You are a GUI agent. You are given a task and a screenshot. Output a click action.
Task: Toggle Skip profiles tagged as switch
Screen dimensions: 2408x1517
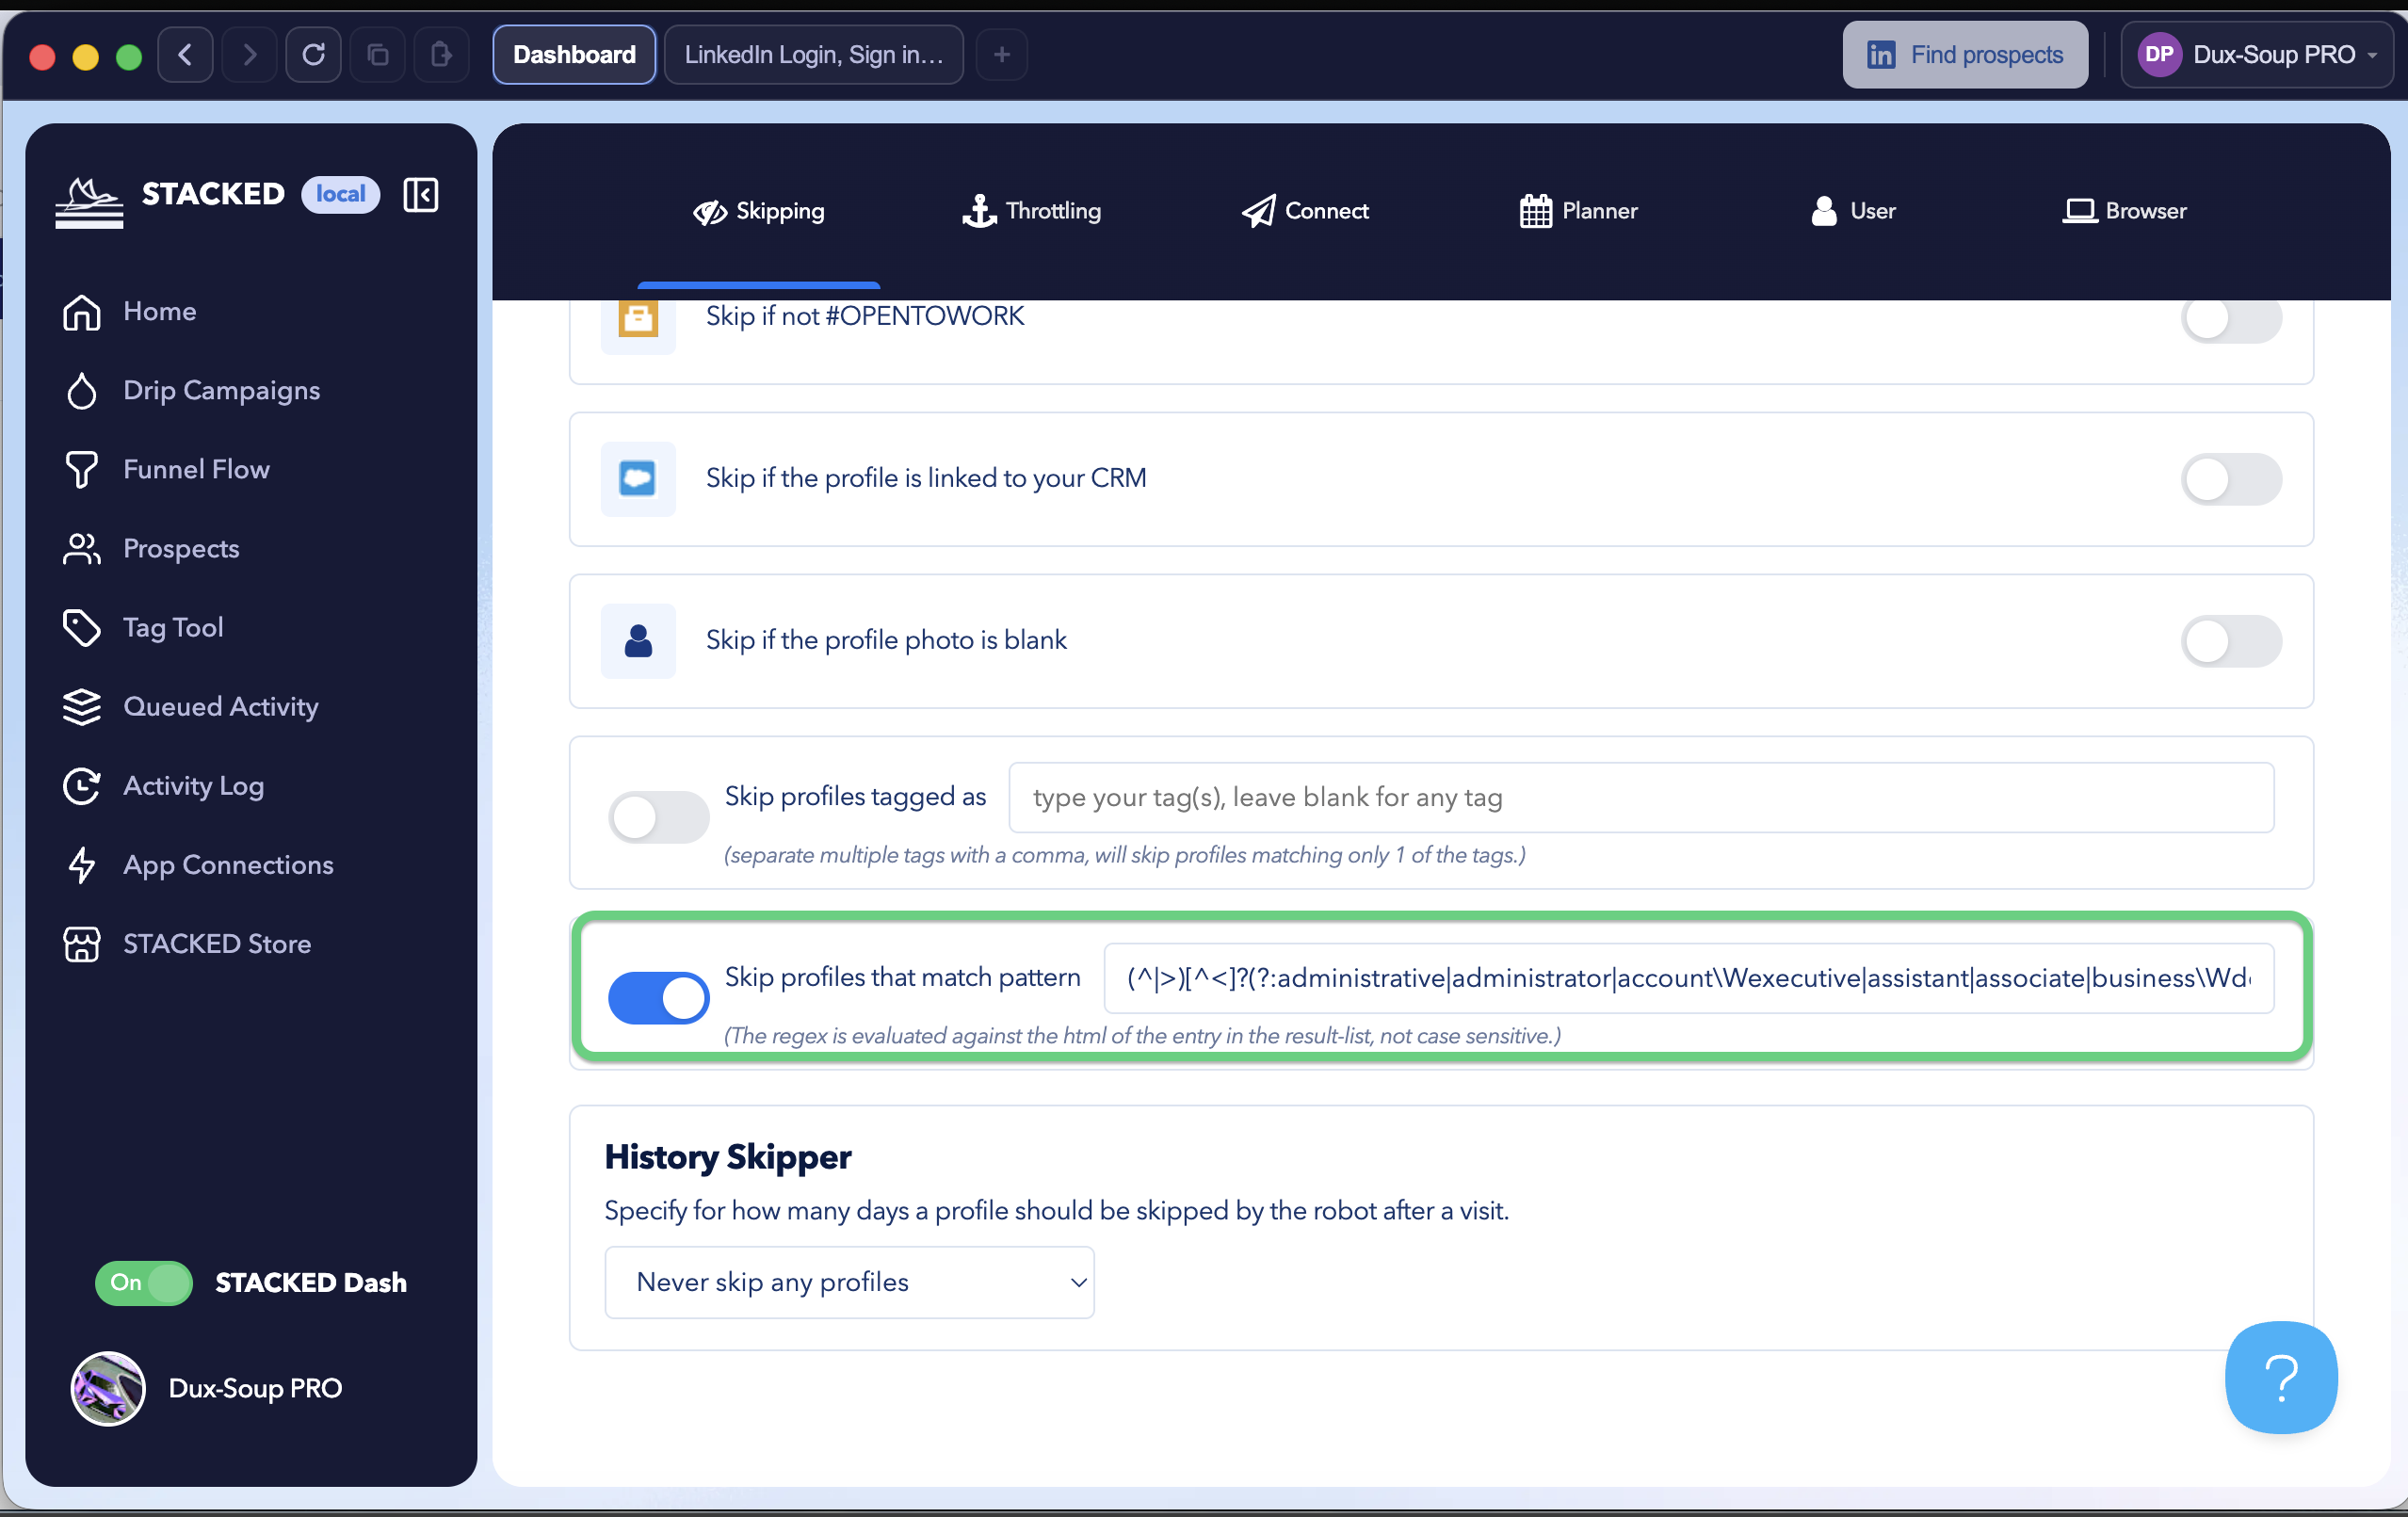coord(659,817)
